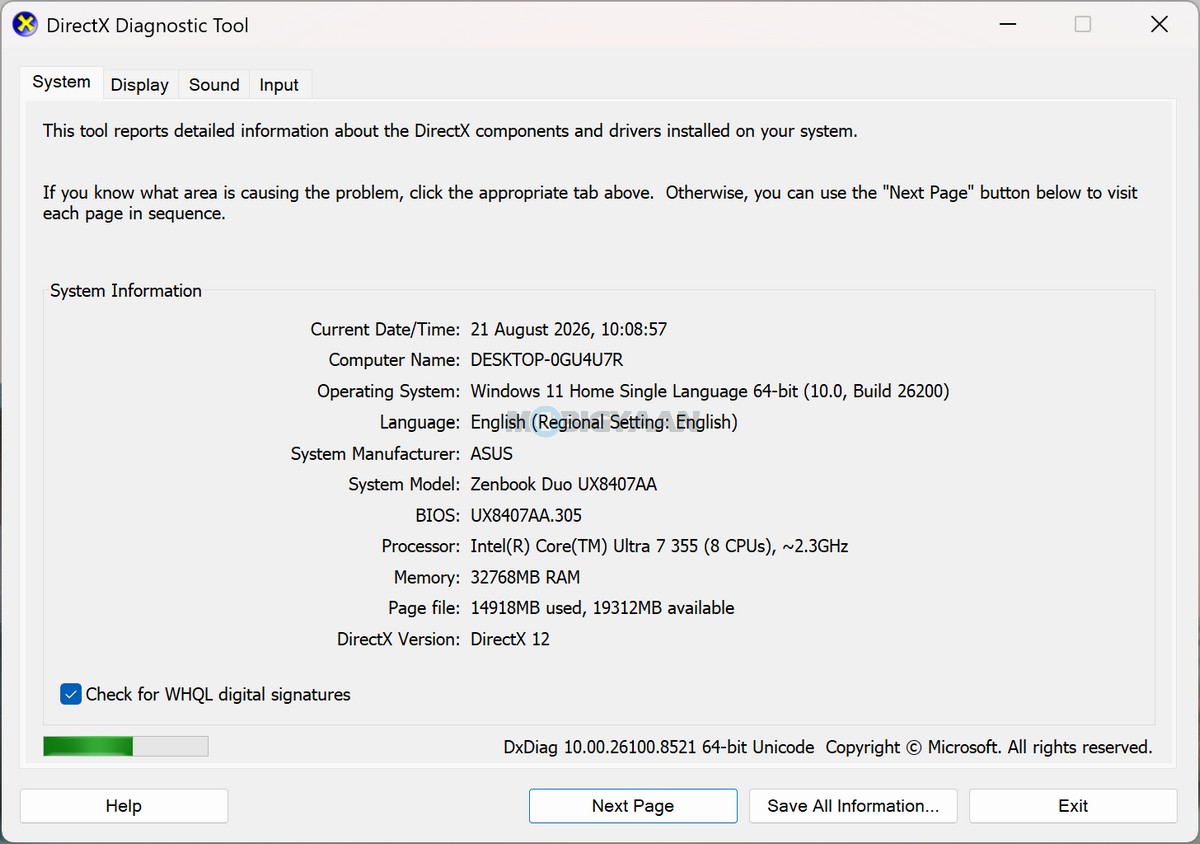The height and width of the screenshot is (844, 1200).
Task: Go to Next Page
Action: coord(633,806)
